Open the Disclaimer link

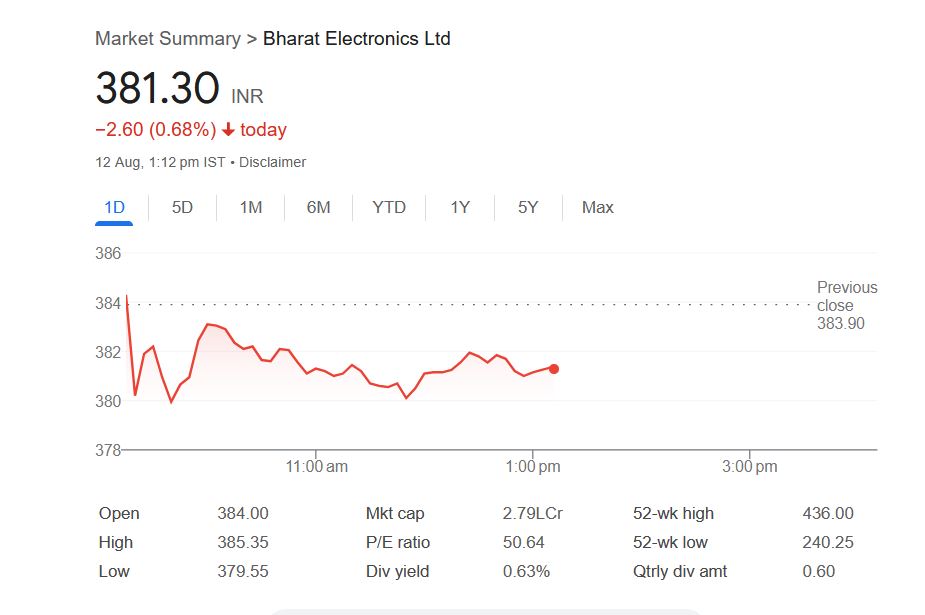coord(272,162)
